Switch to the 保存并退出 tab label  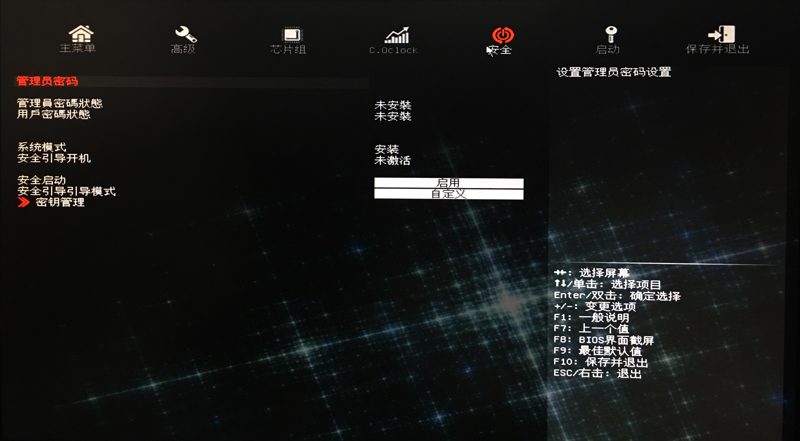pyautogui.click(x=717, y=50)
